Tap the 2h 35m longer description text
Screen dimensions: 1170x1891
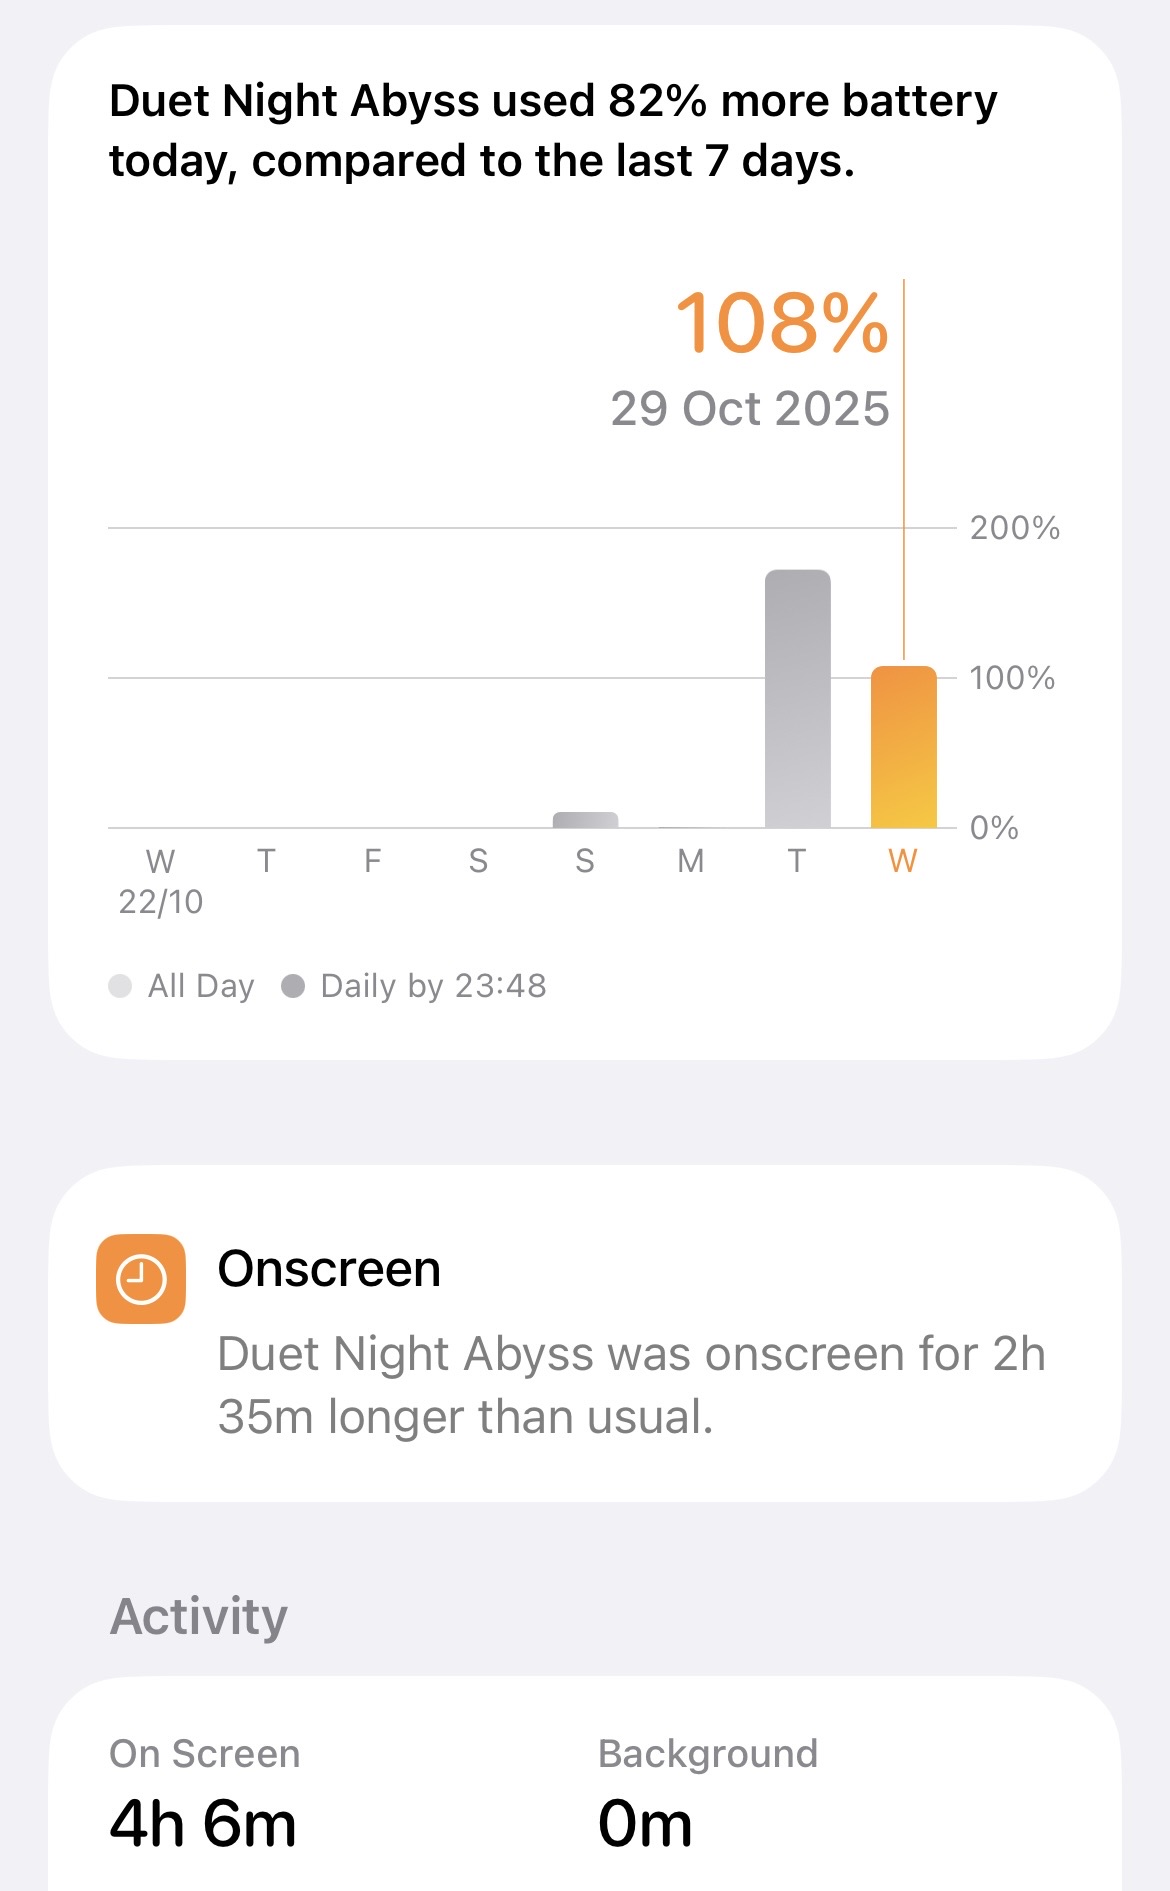631,1385
